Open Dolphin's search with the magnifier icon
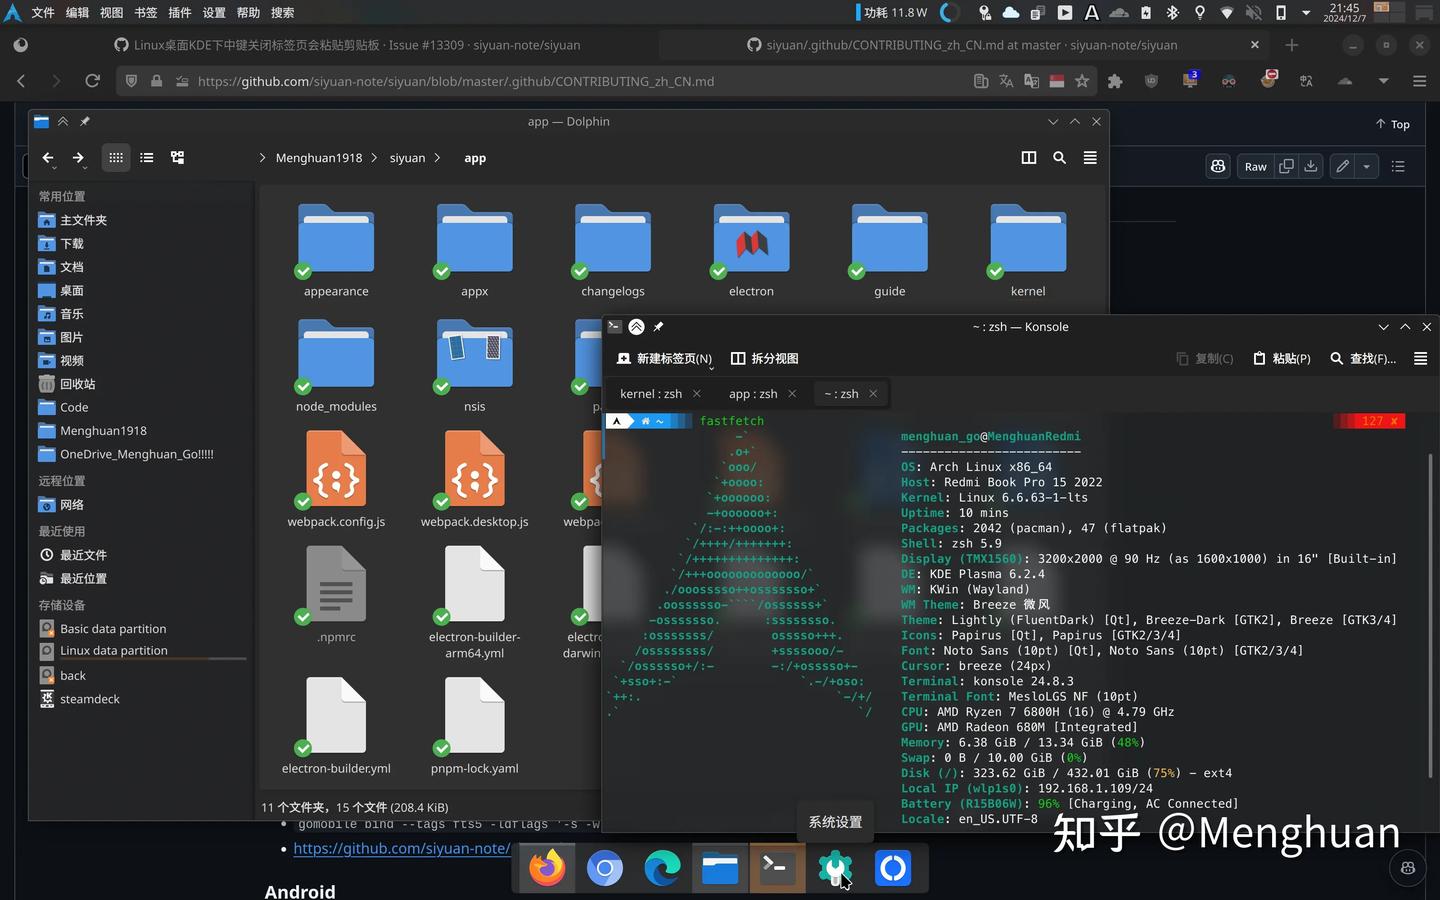Viewport: 1440px width, 900px height. click(x=1060, y=157)
